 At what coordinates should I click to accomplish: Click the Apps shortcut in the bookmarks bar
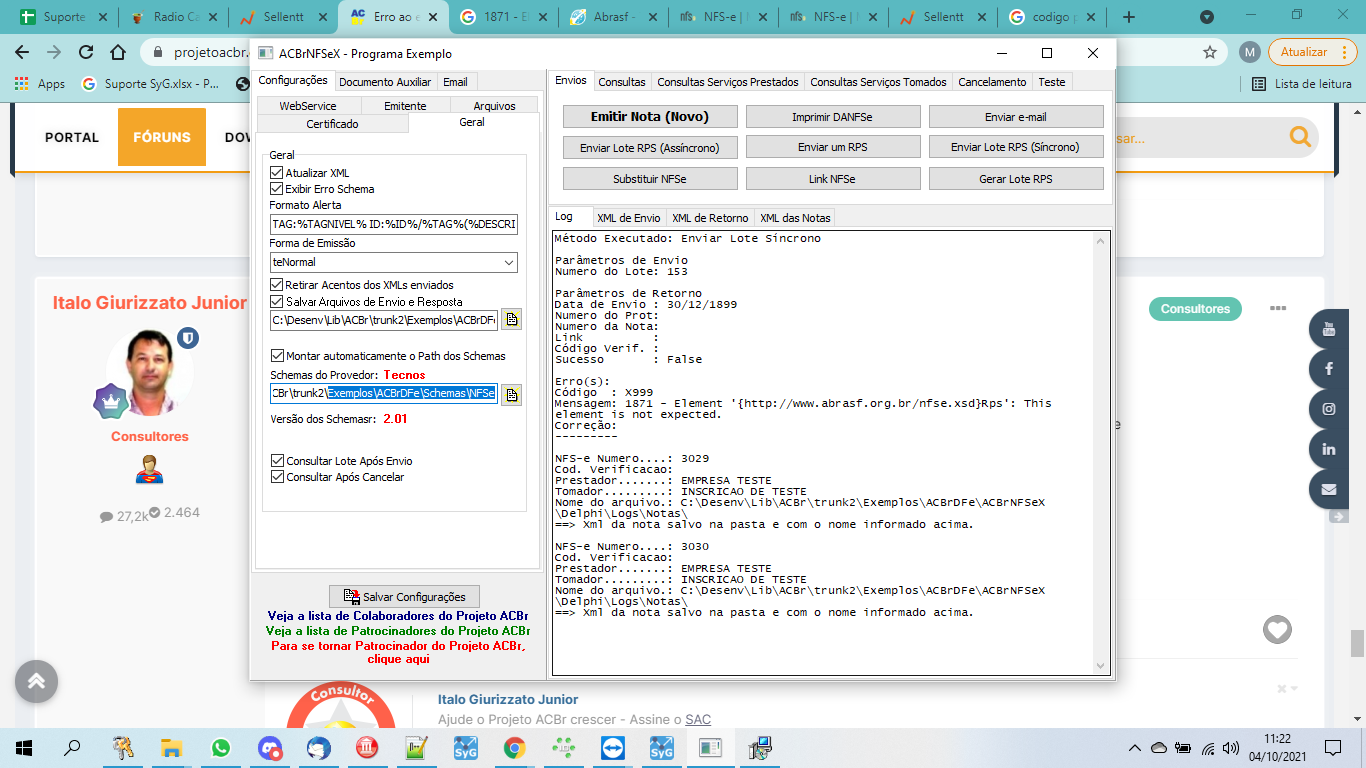tap(40, 84)
